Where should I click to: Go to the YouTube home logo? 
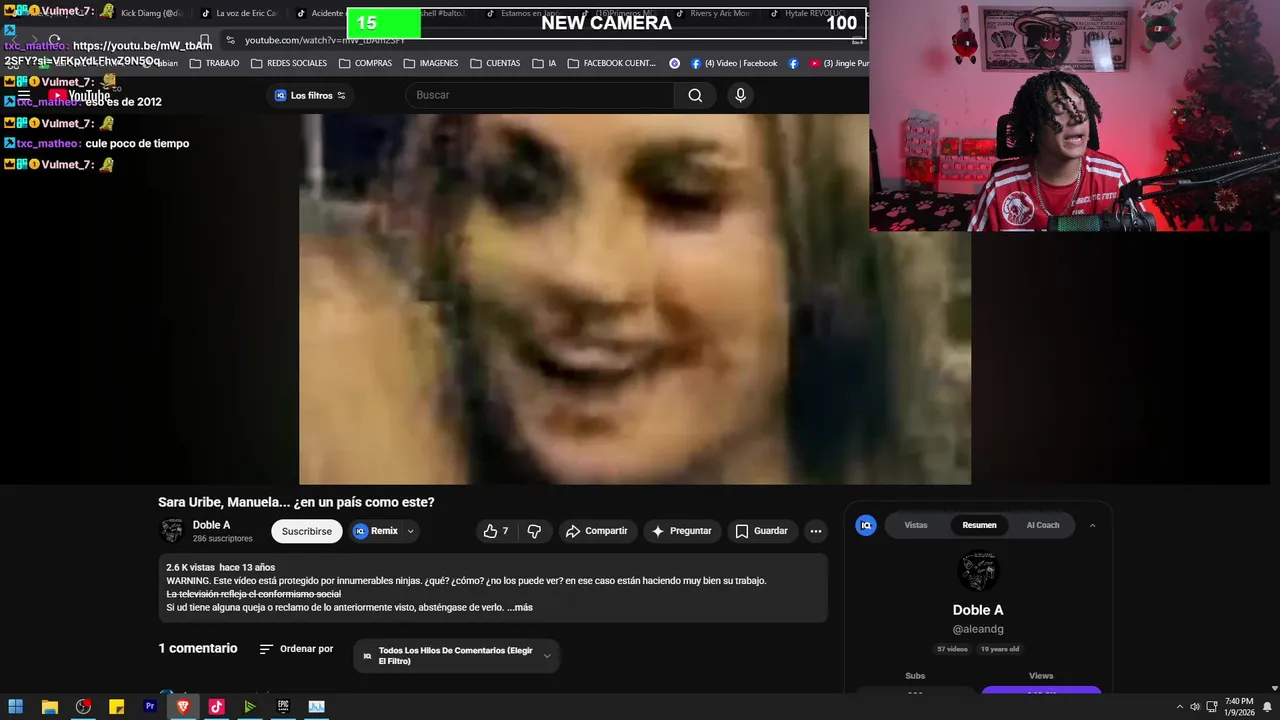(x=80, y=96)
